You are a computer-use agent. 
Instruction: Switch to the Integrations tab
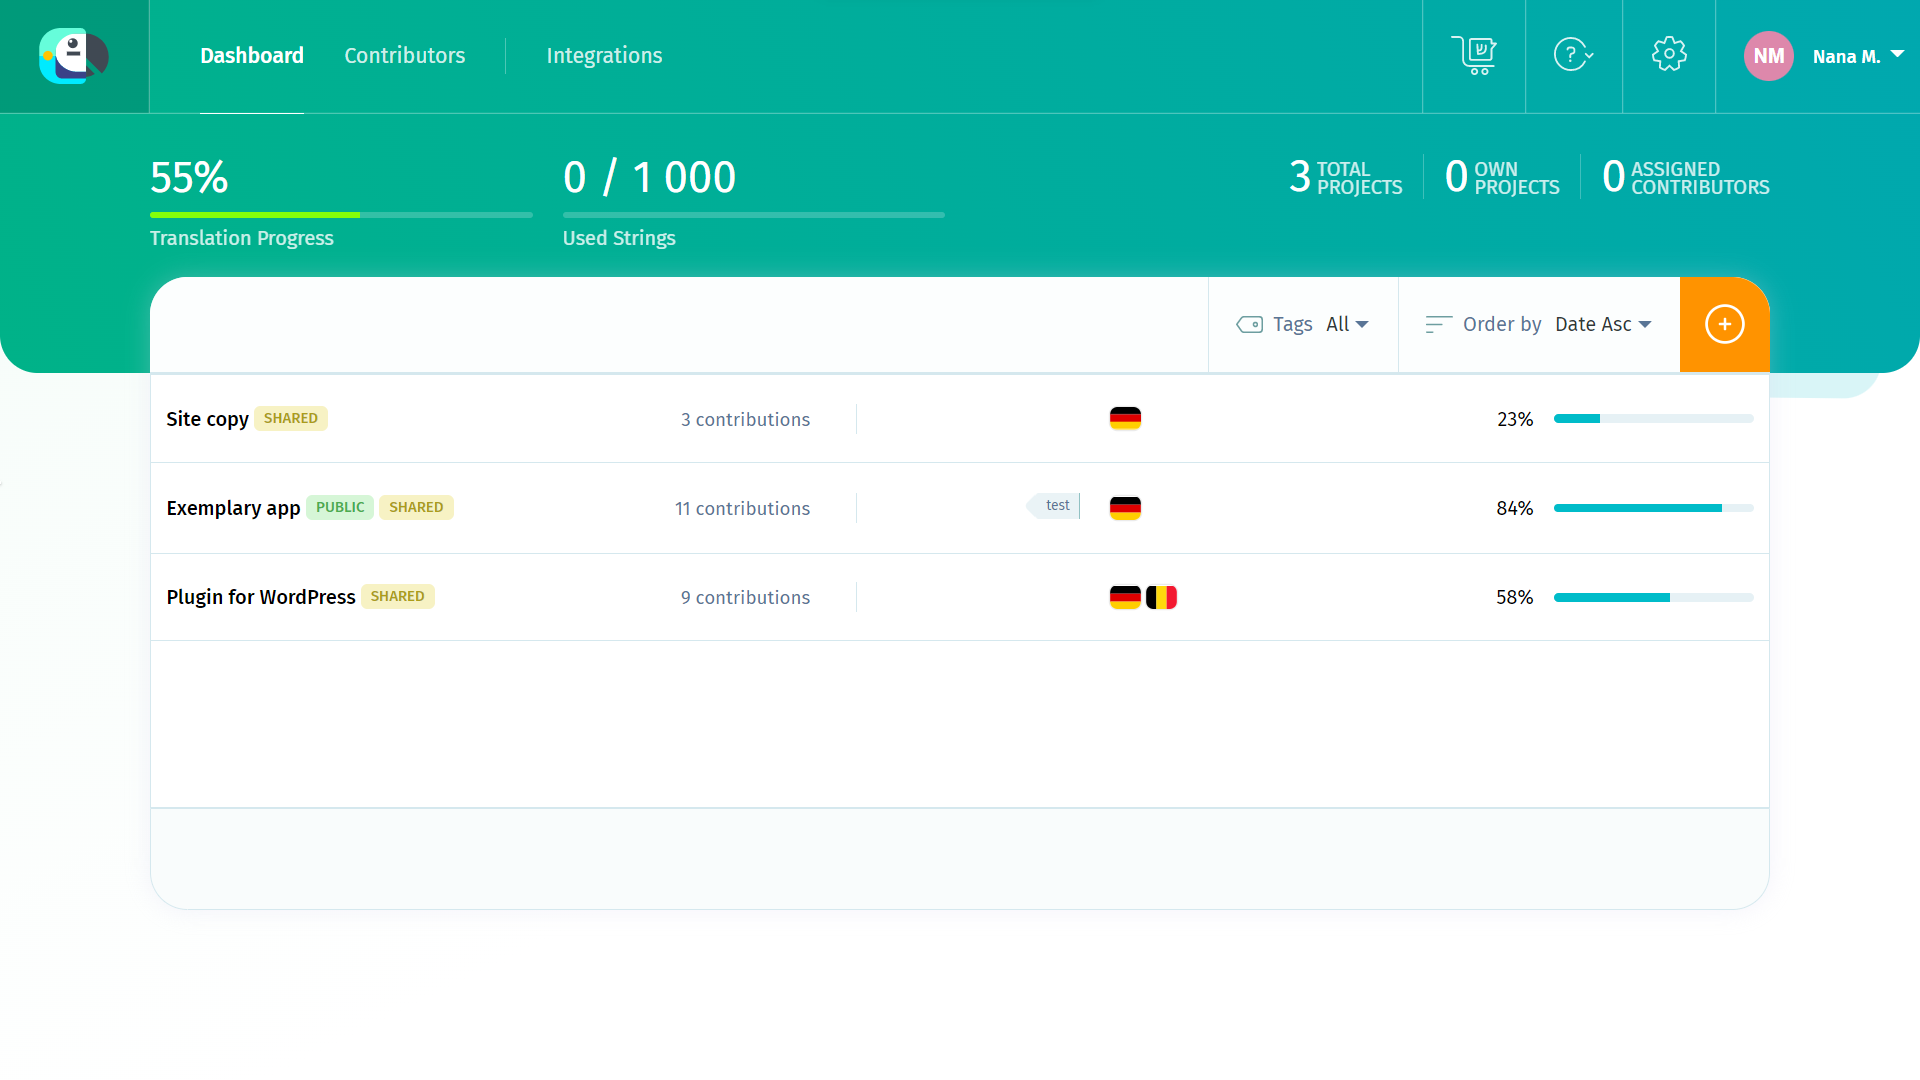604,56
